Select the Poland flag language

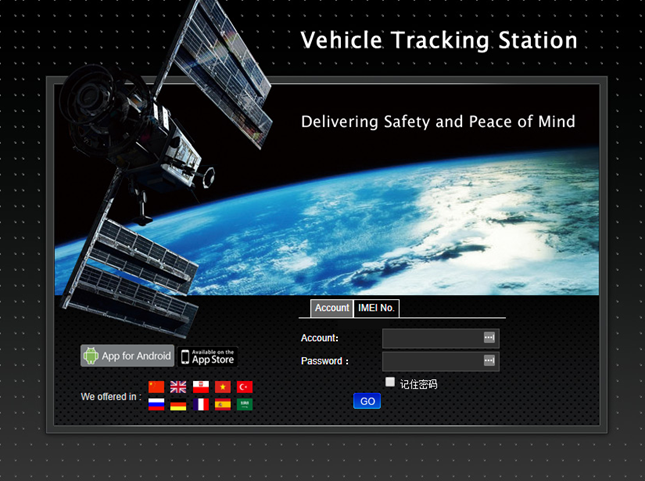[201, 387]
